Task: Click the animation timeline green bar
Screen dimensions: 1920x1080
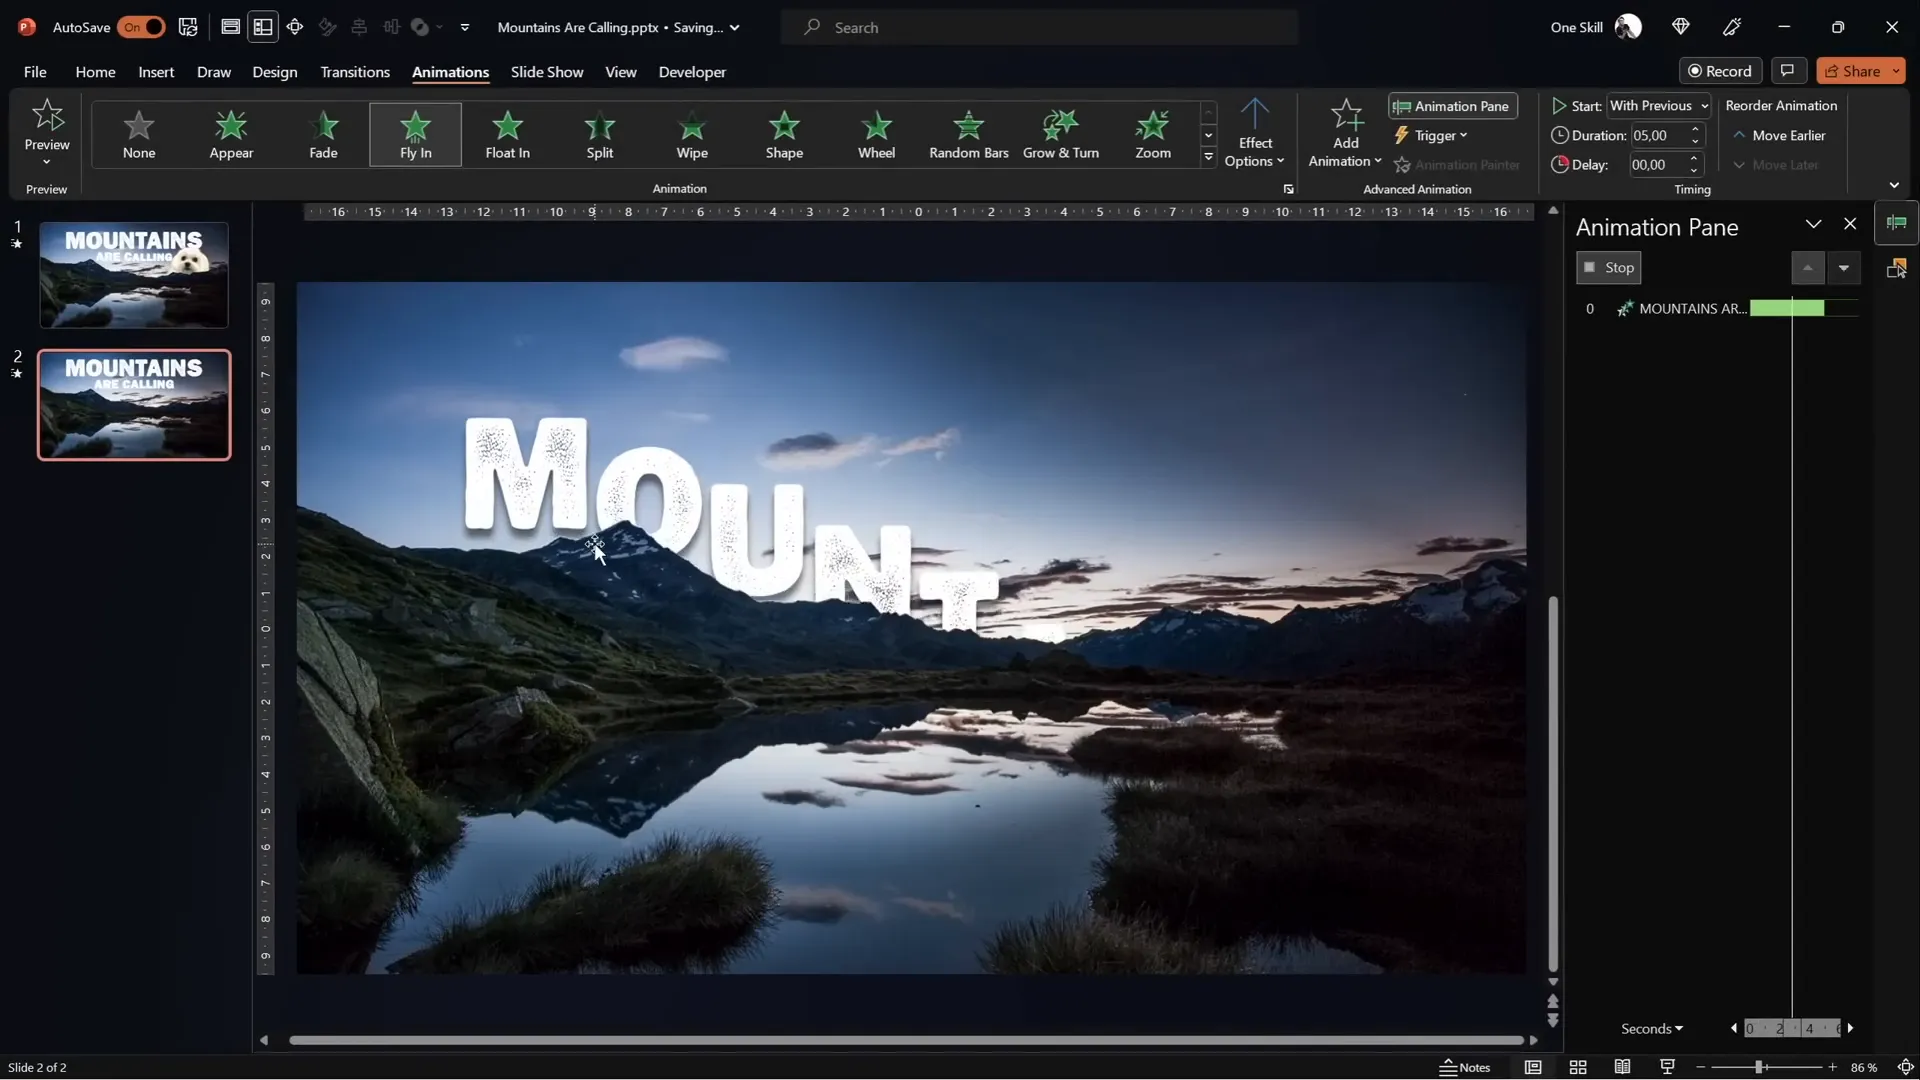Action: [1787, 309]
